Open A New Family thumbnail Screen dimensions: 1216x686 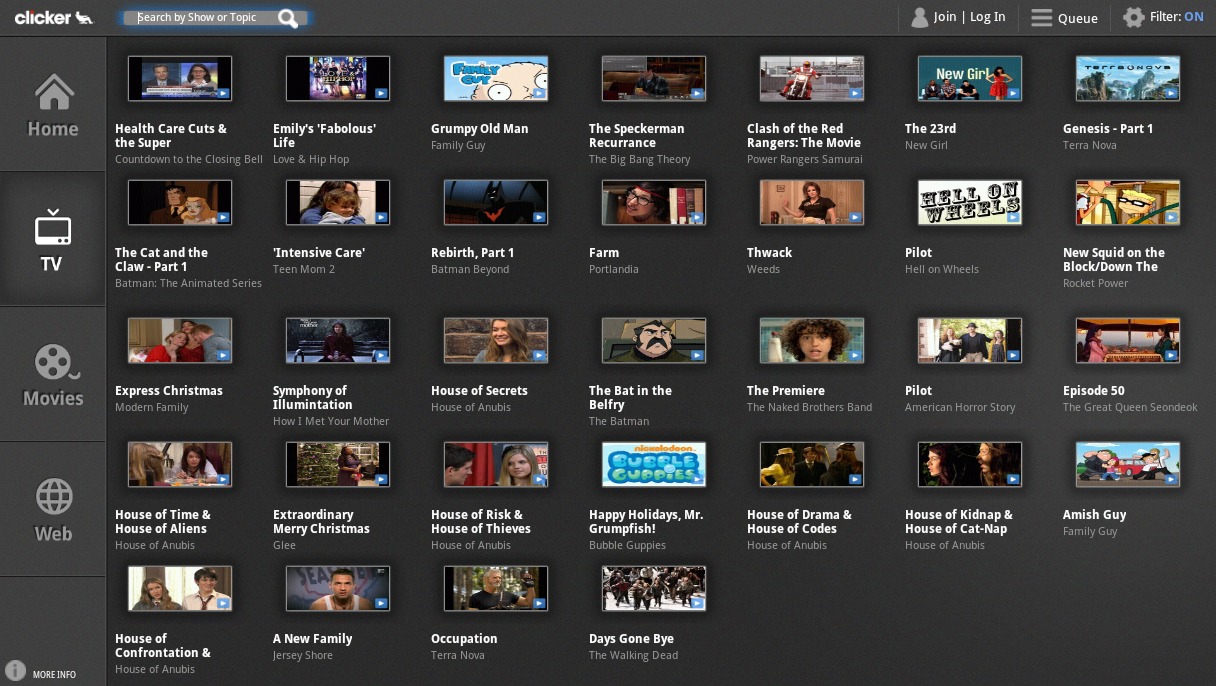point(338,589)
